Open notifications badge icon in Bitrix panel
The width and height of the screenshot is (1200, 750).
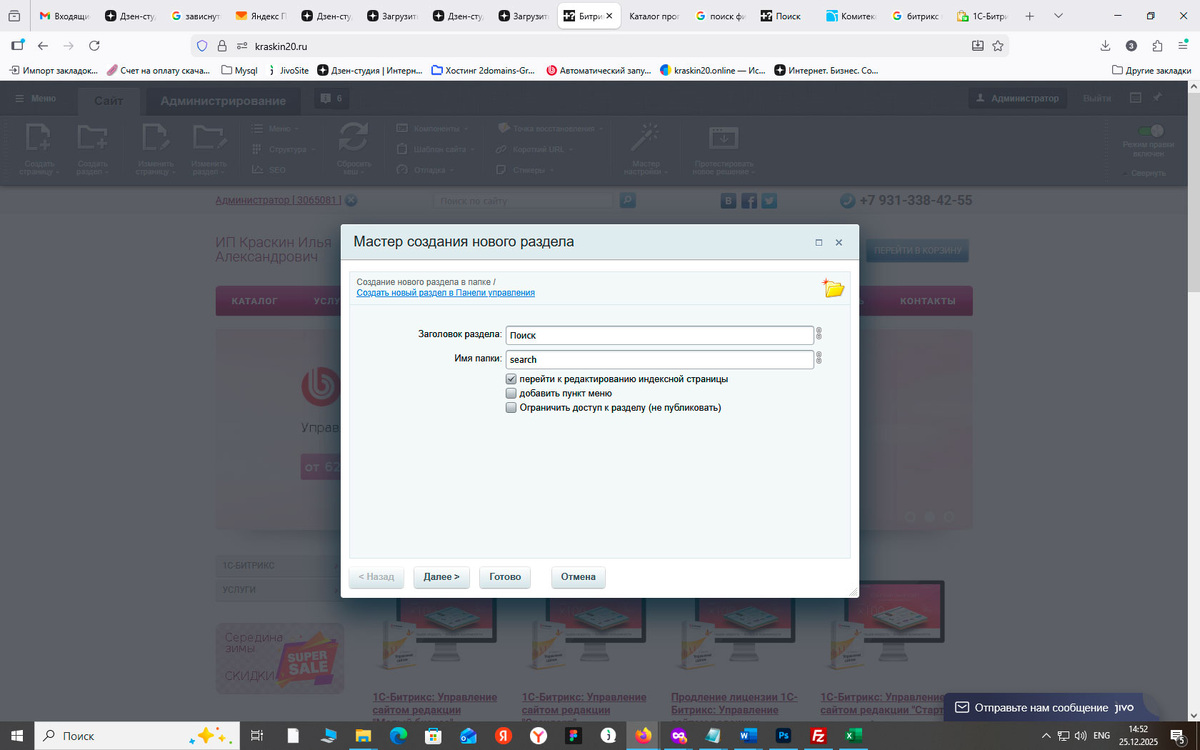click(331, 99)
